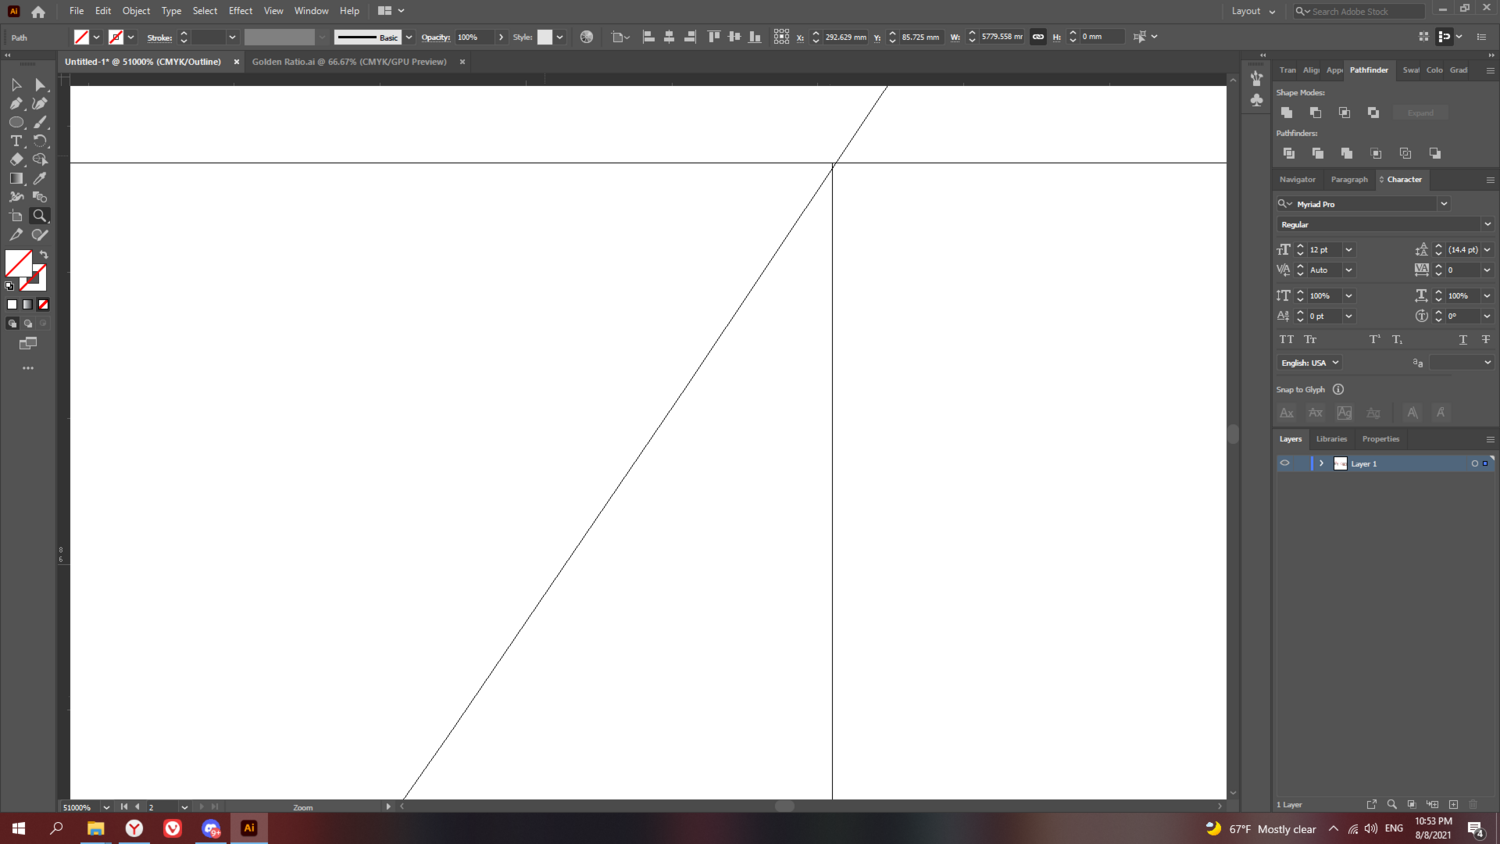Image resolution: width=1500 pixels, height=844 pixels.
Task: Pick the Pen tool
Action: point(16,104)
